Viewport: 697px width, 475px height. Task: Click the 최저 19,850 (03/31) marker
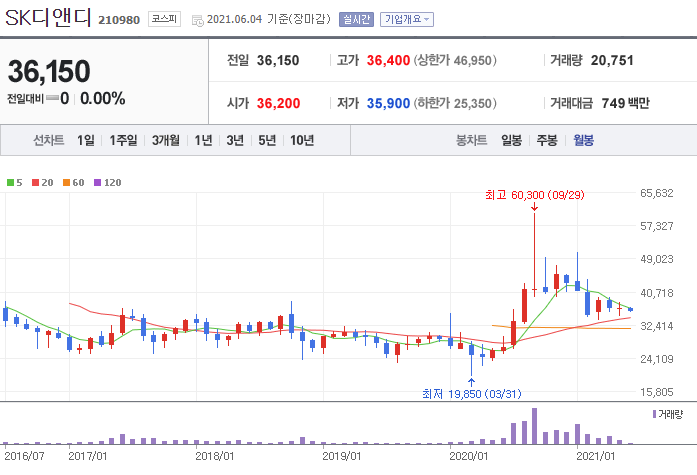(472, 394)
